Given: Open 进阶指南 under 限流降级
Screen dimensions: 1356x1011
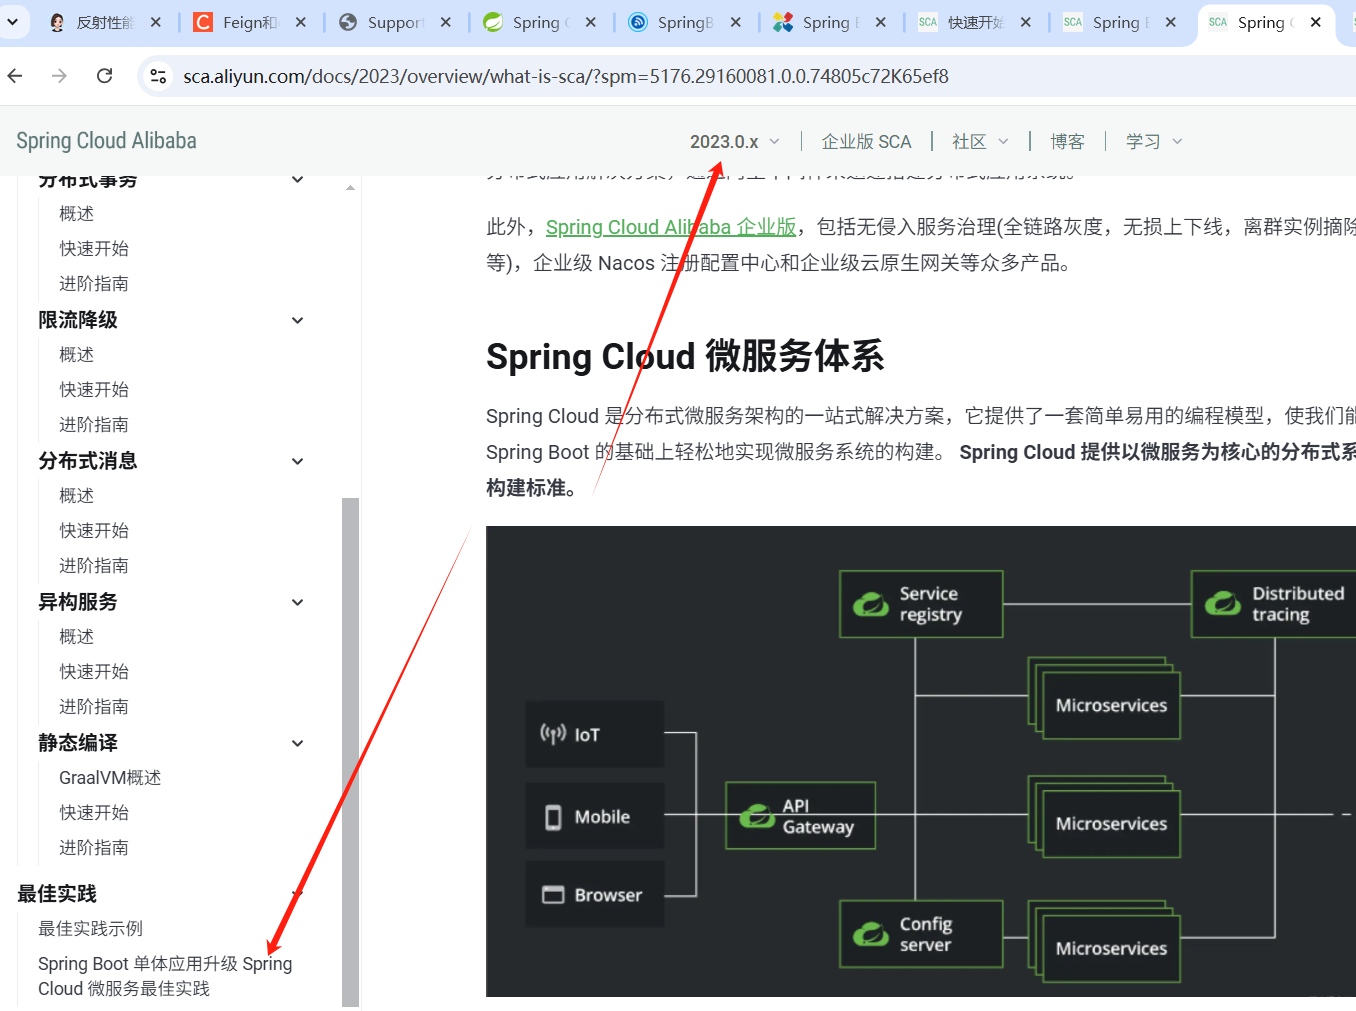Looking at the screenshot, I should 94,425.
